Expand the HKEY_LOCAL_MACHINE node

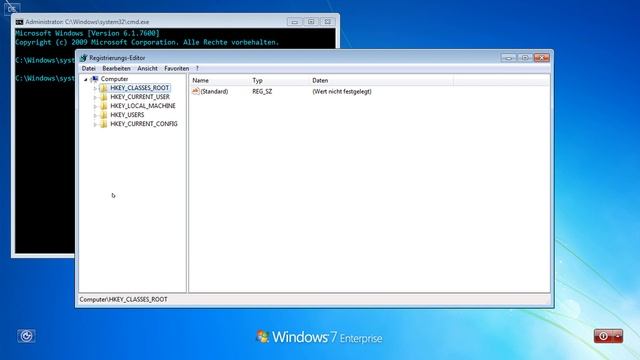pyautogui.click(x=95, y=106)
